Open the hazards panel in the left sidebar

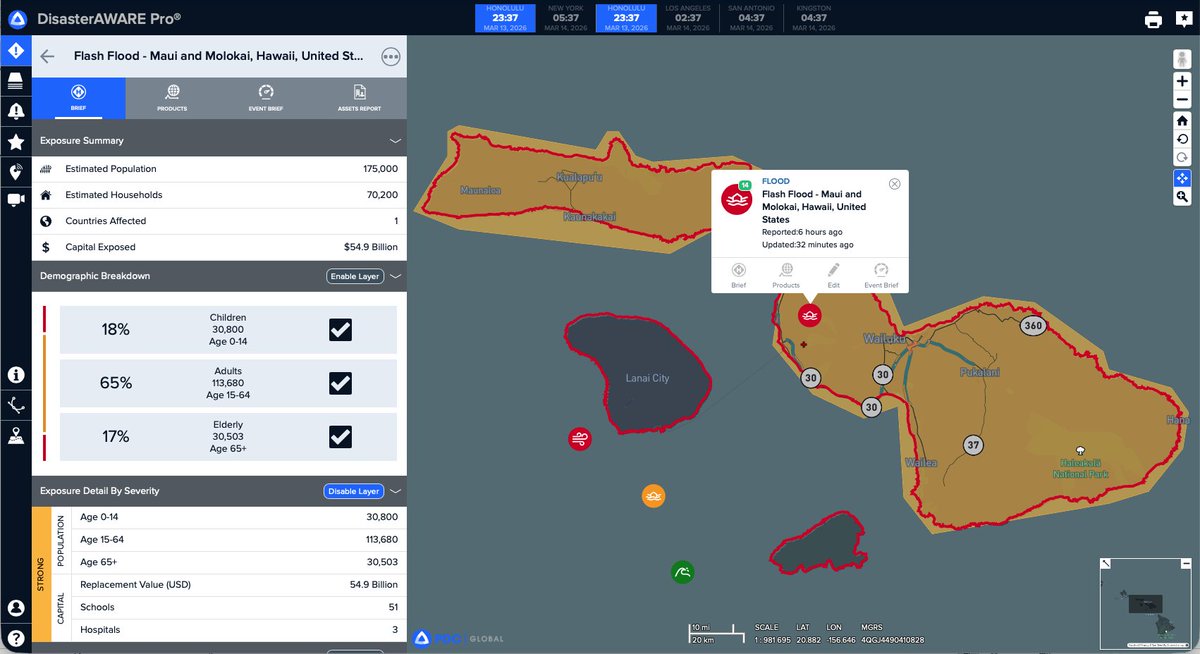[x=15, y=50]
